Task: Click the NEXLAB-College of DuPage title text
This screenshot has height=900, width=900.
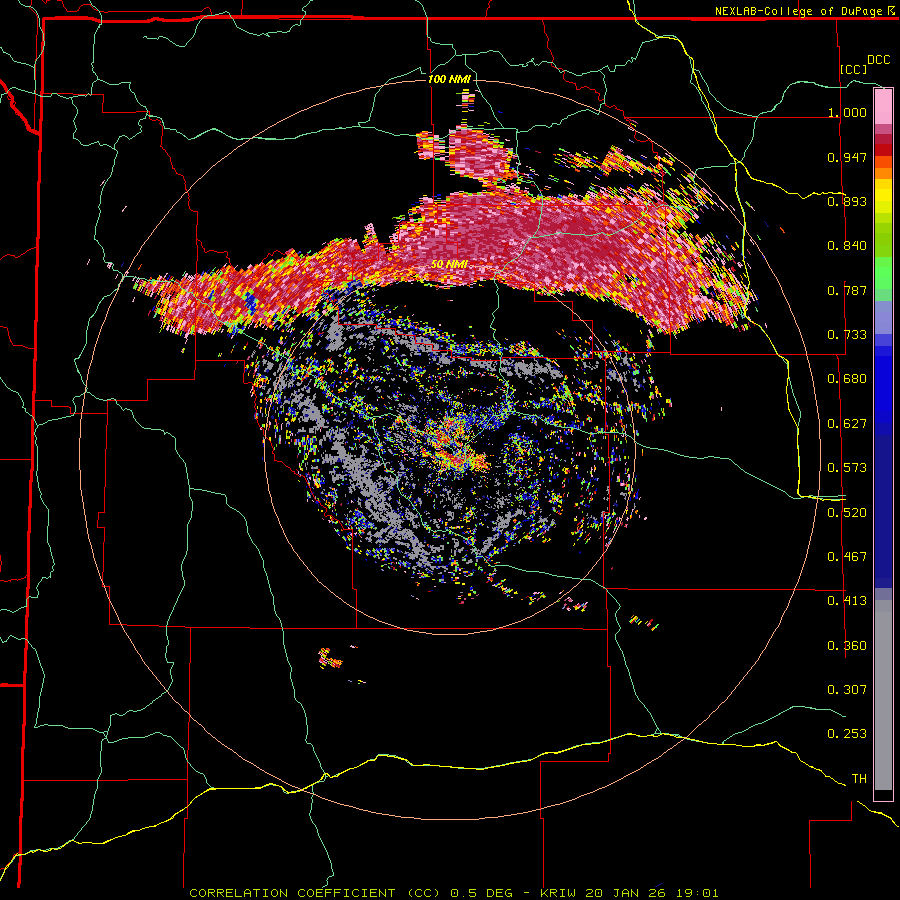Action: [800, 11]
